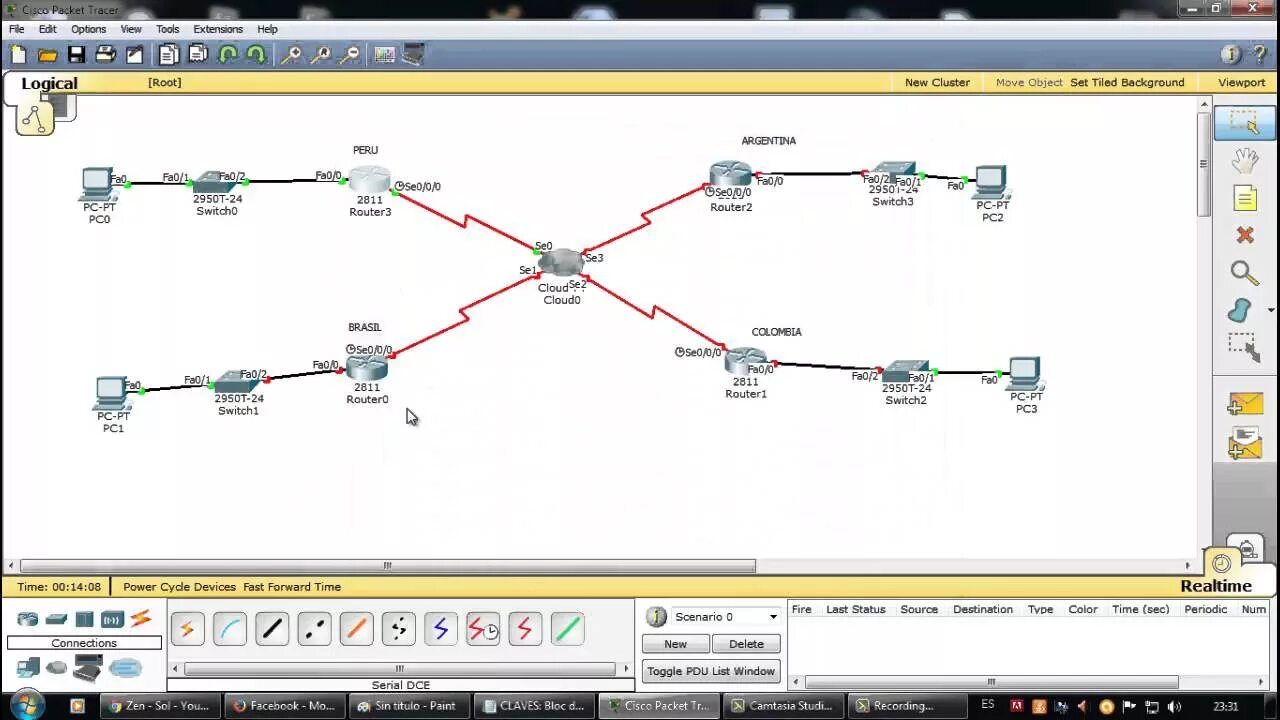Zoom out of the workspace
Screen dimensions: 1280x720
click(x=349, y=55)
